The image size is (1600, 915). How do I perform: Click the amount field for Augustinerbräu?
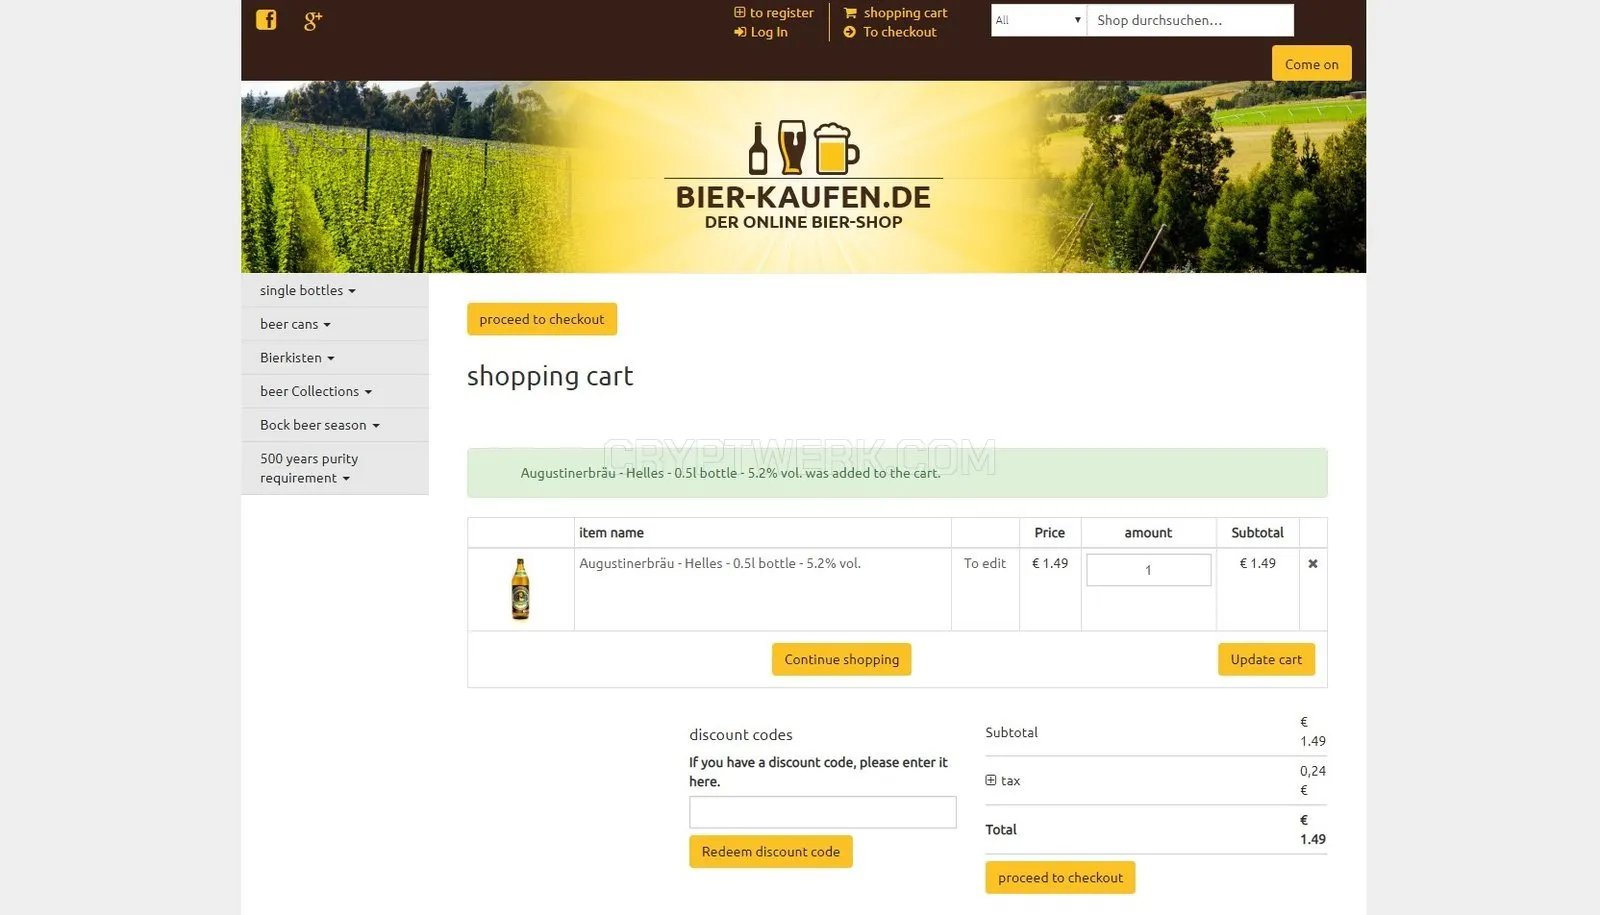point(1148,570)
